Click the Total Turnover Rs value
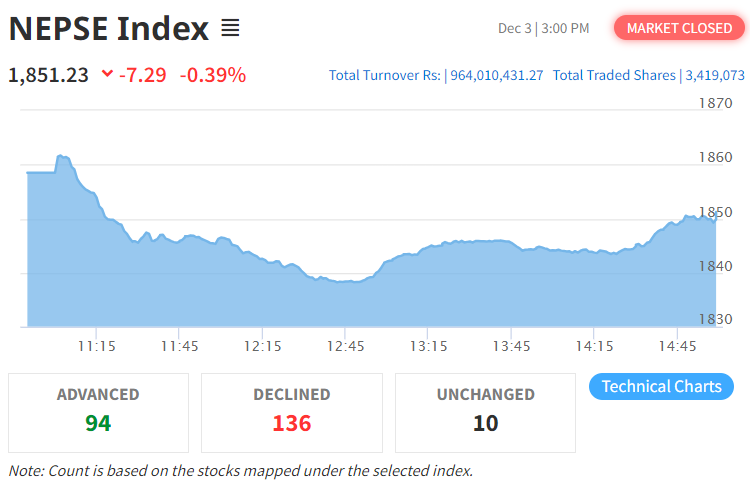 tap(495, 75)
